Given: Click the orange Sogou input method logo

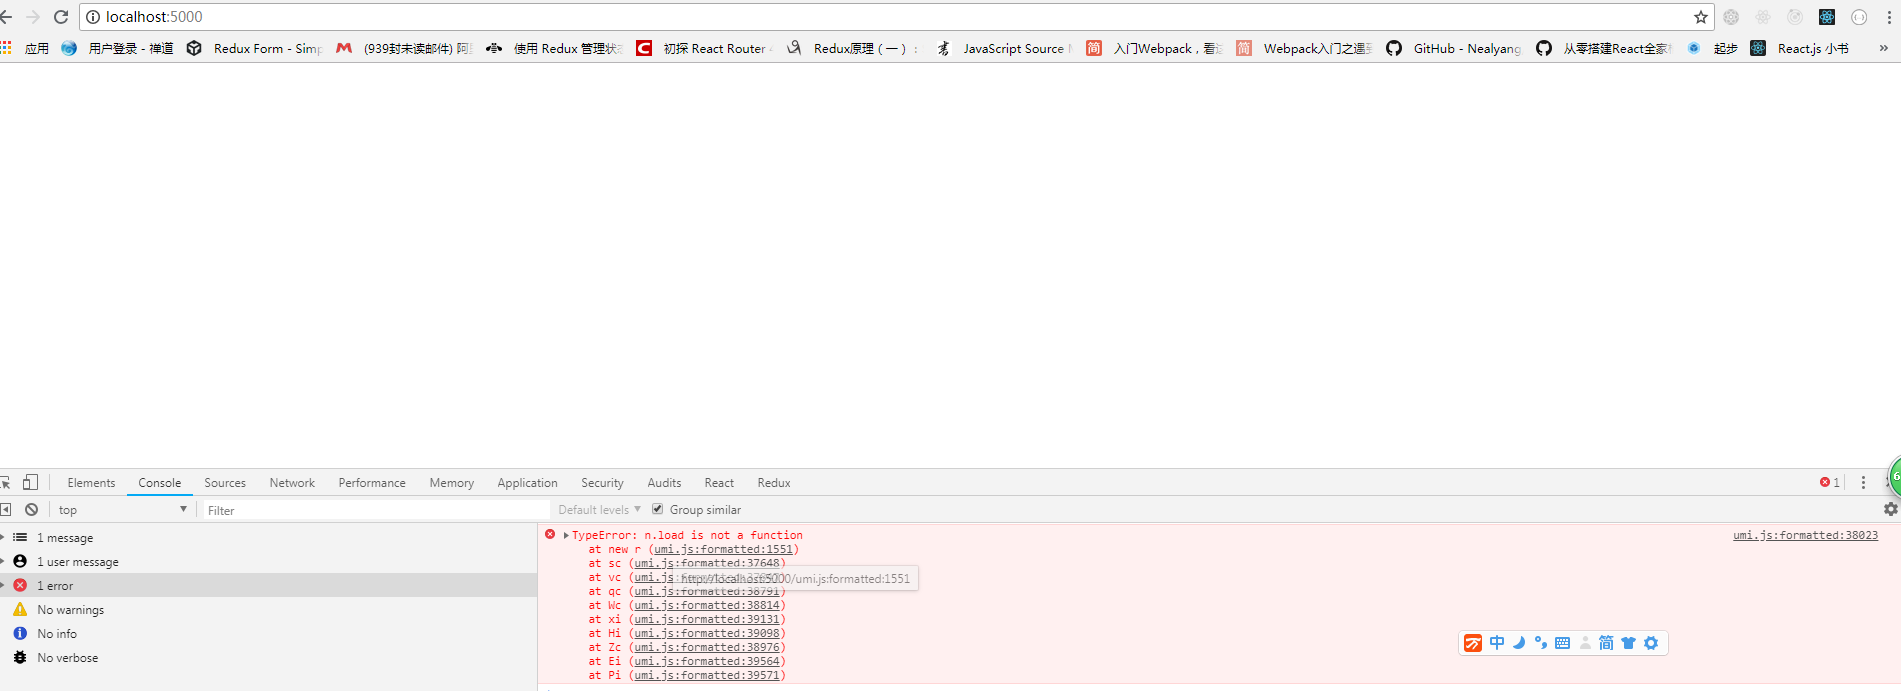Looking at the screenshot, I should [1473, 643].
